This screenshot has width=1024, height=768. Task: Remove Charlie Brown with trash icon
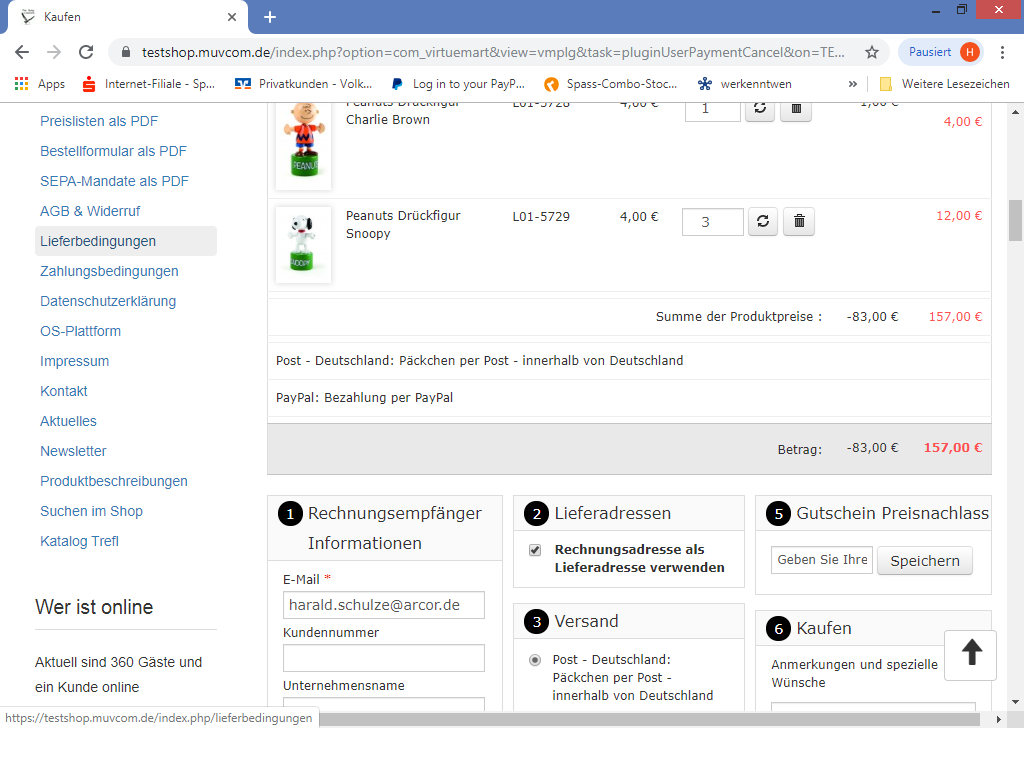point(796,108)
